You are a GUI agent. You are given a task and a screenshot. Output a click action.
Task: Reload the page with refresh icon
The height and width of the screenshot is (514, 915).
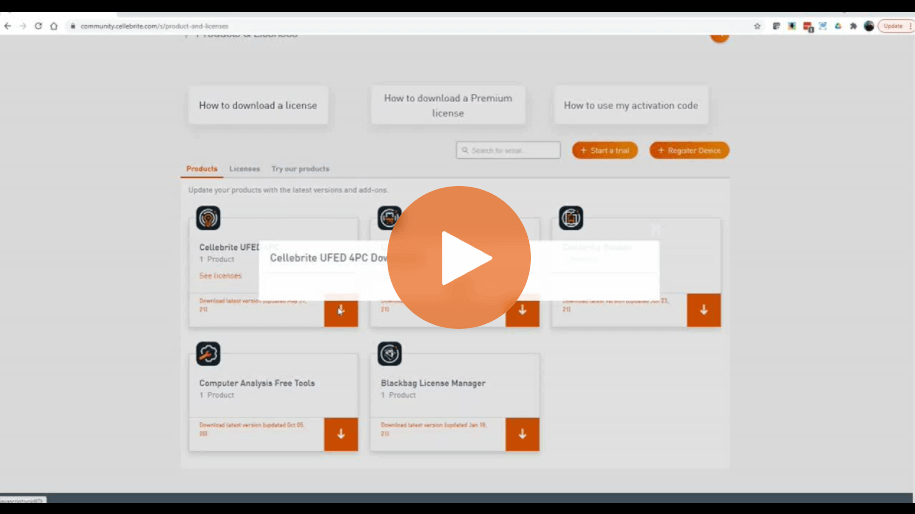tap(38, 26)
